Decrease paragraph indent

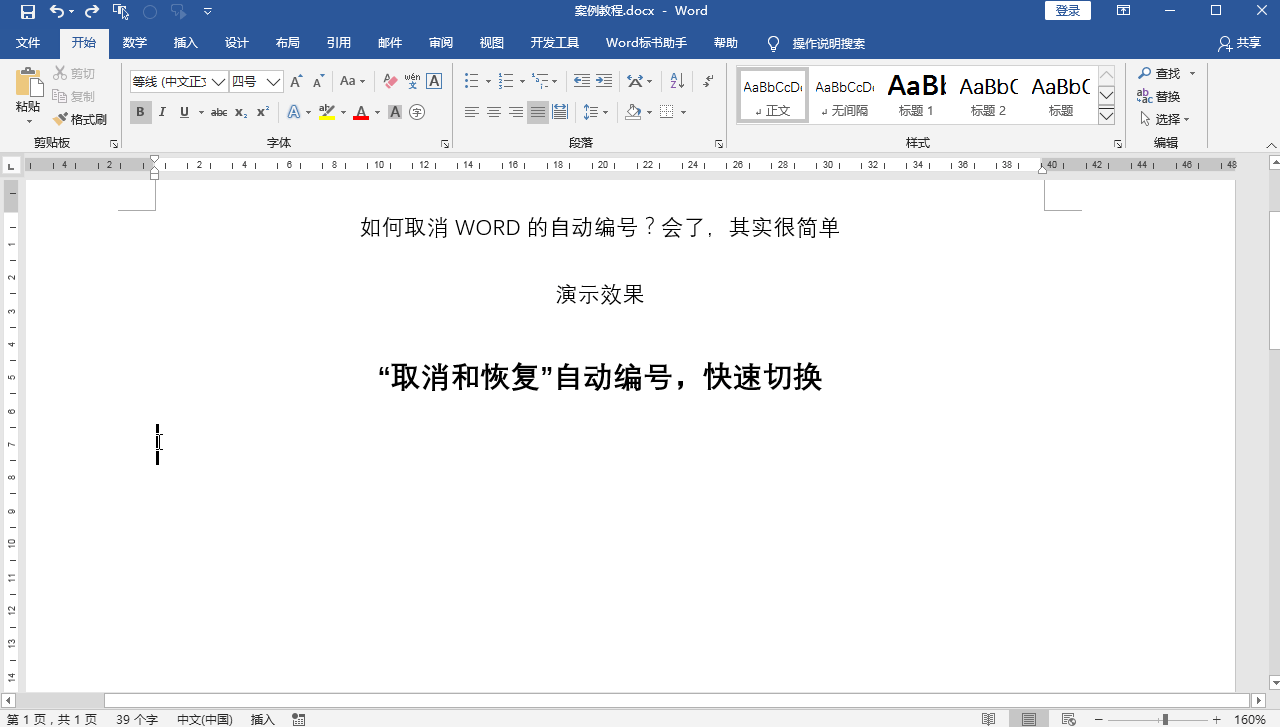click(581, 82)
